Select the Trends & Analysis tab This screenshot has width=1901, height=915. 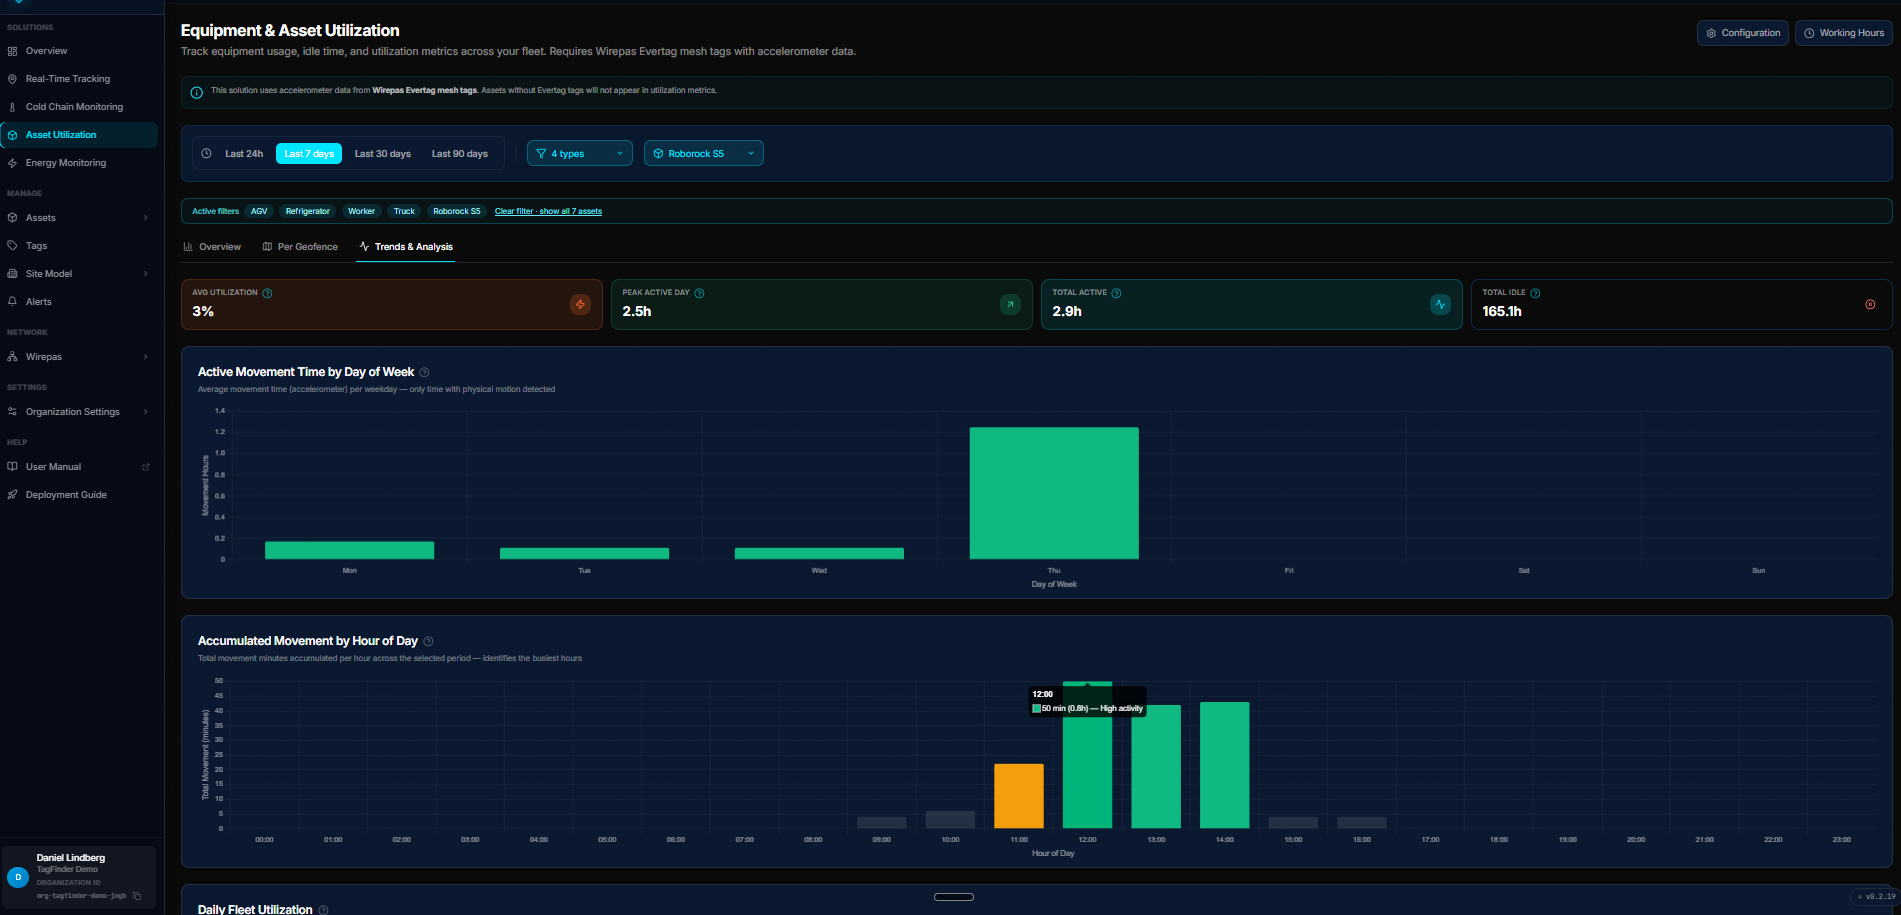[x=406, y=247]
